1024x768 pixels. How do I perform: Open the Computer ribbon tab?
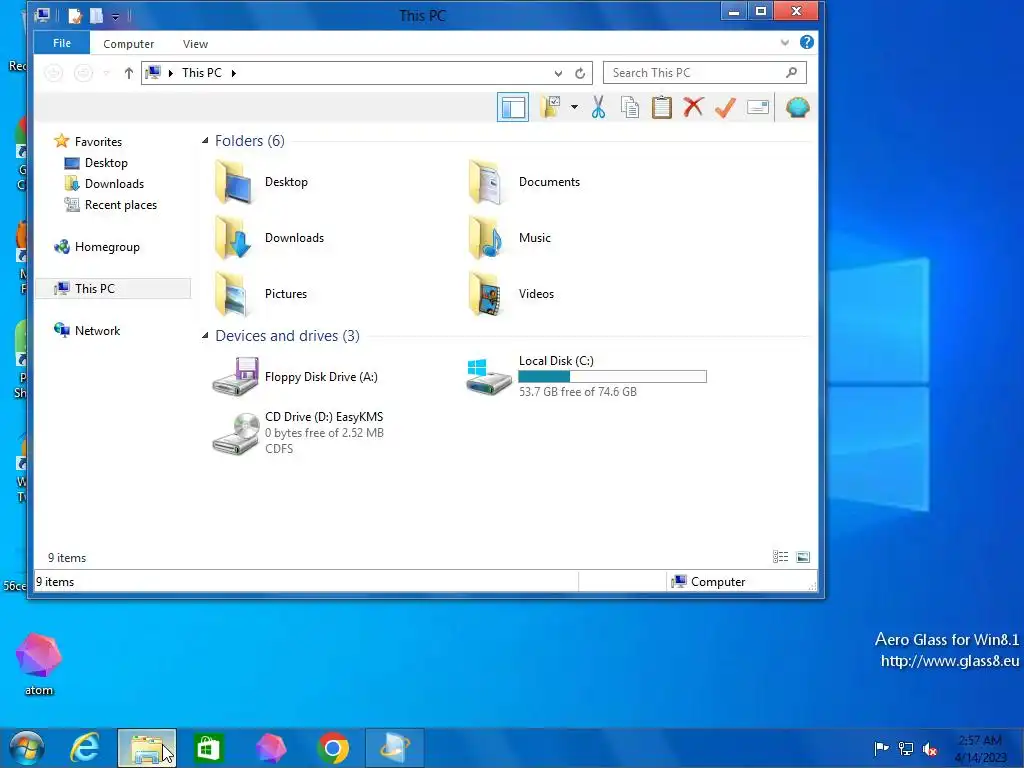tap(129, 44)
